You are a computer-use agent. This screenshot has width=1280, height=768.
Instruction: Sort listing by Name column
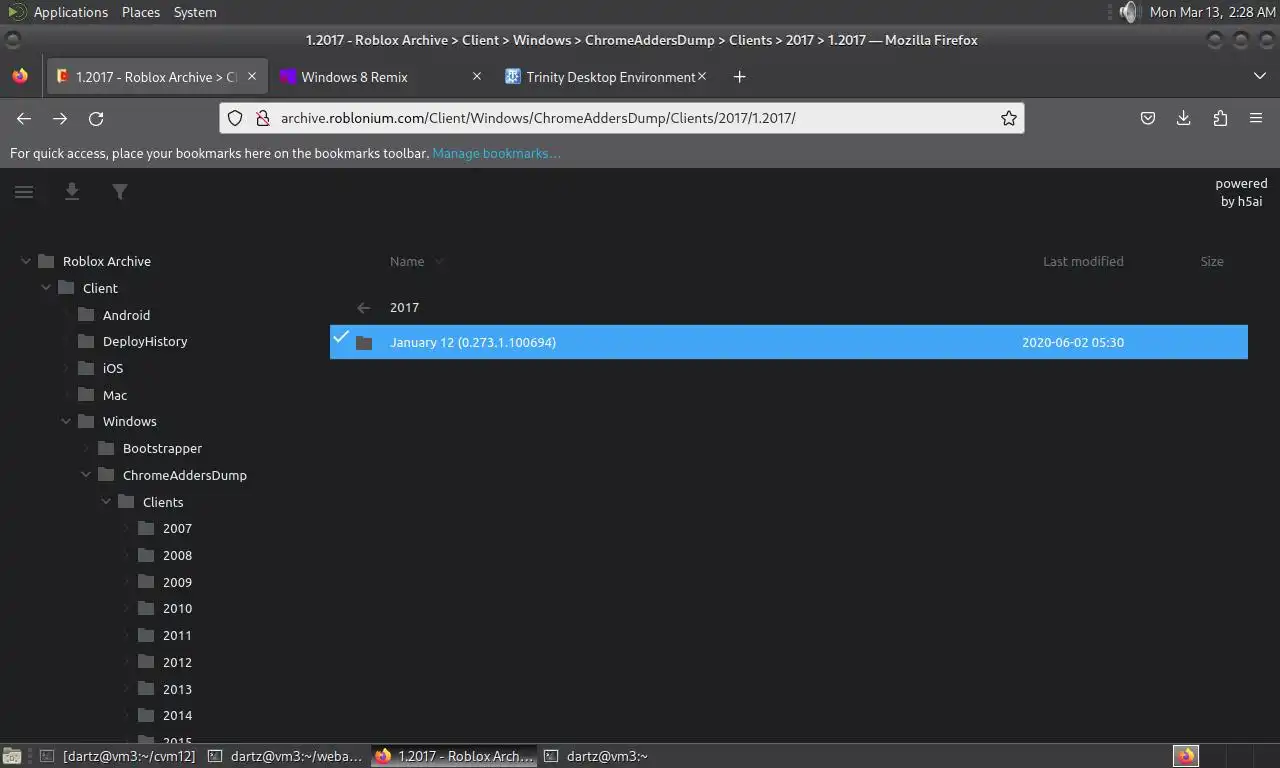407,261
